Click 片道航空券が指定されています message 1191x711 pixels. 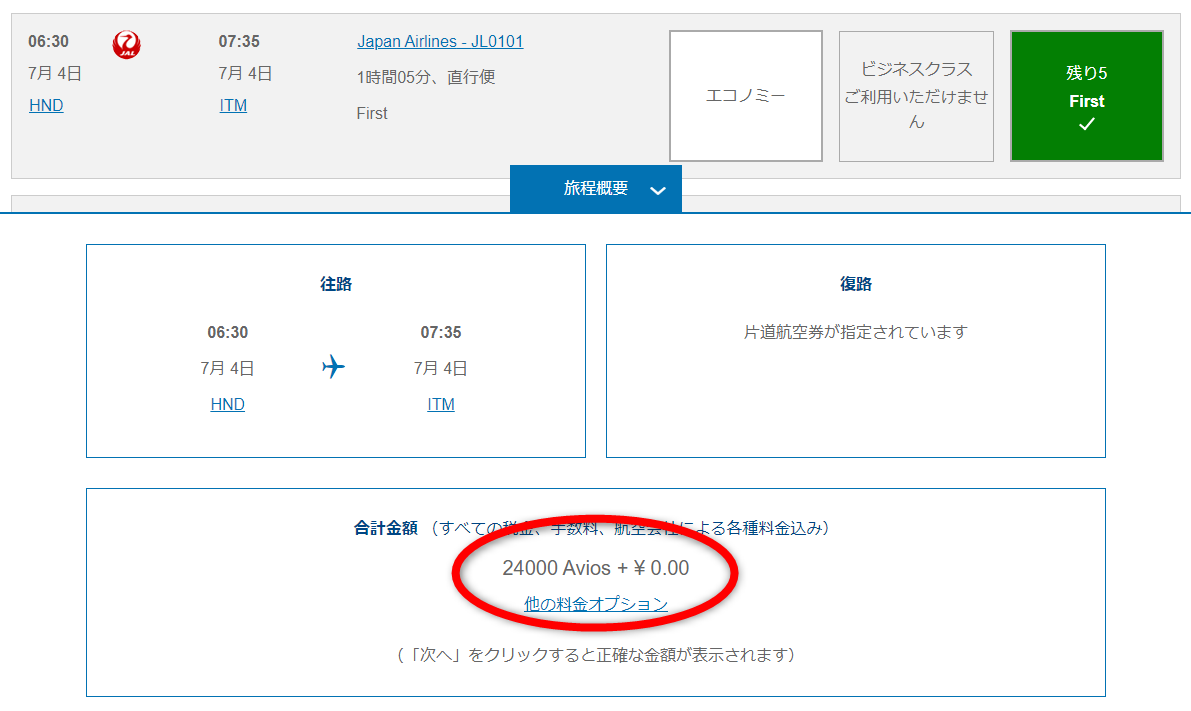[x=856, y=333]
